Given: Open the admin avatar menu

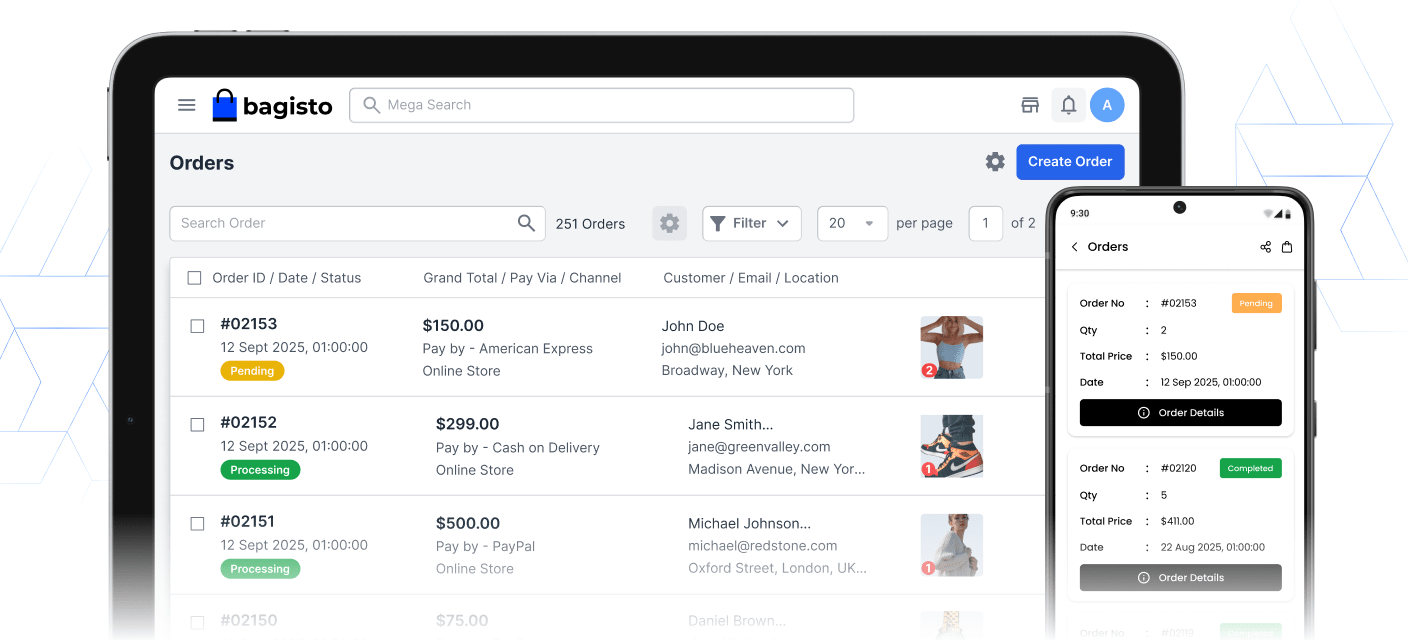Looking at the screenshot, I should pos(1107,104).
